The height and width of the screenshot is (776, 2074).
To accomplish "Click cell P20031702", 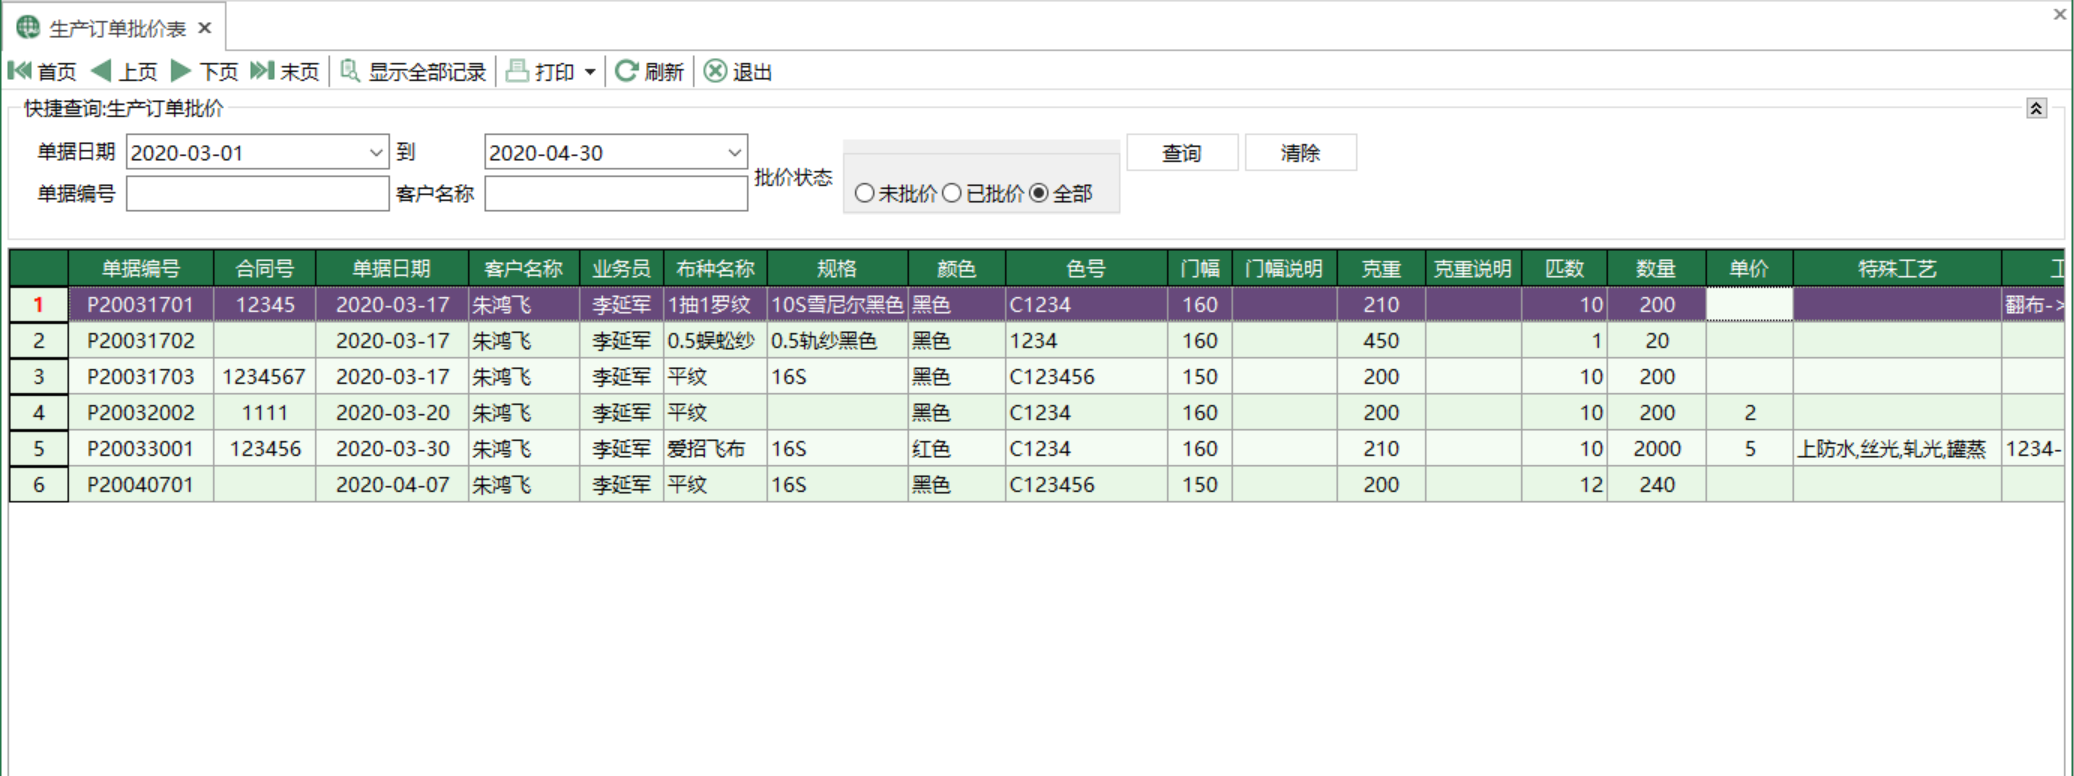I will [x=141, y=340].
